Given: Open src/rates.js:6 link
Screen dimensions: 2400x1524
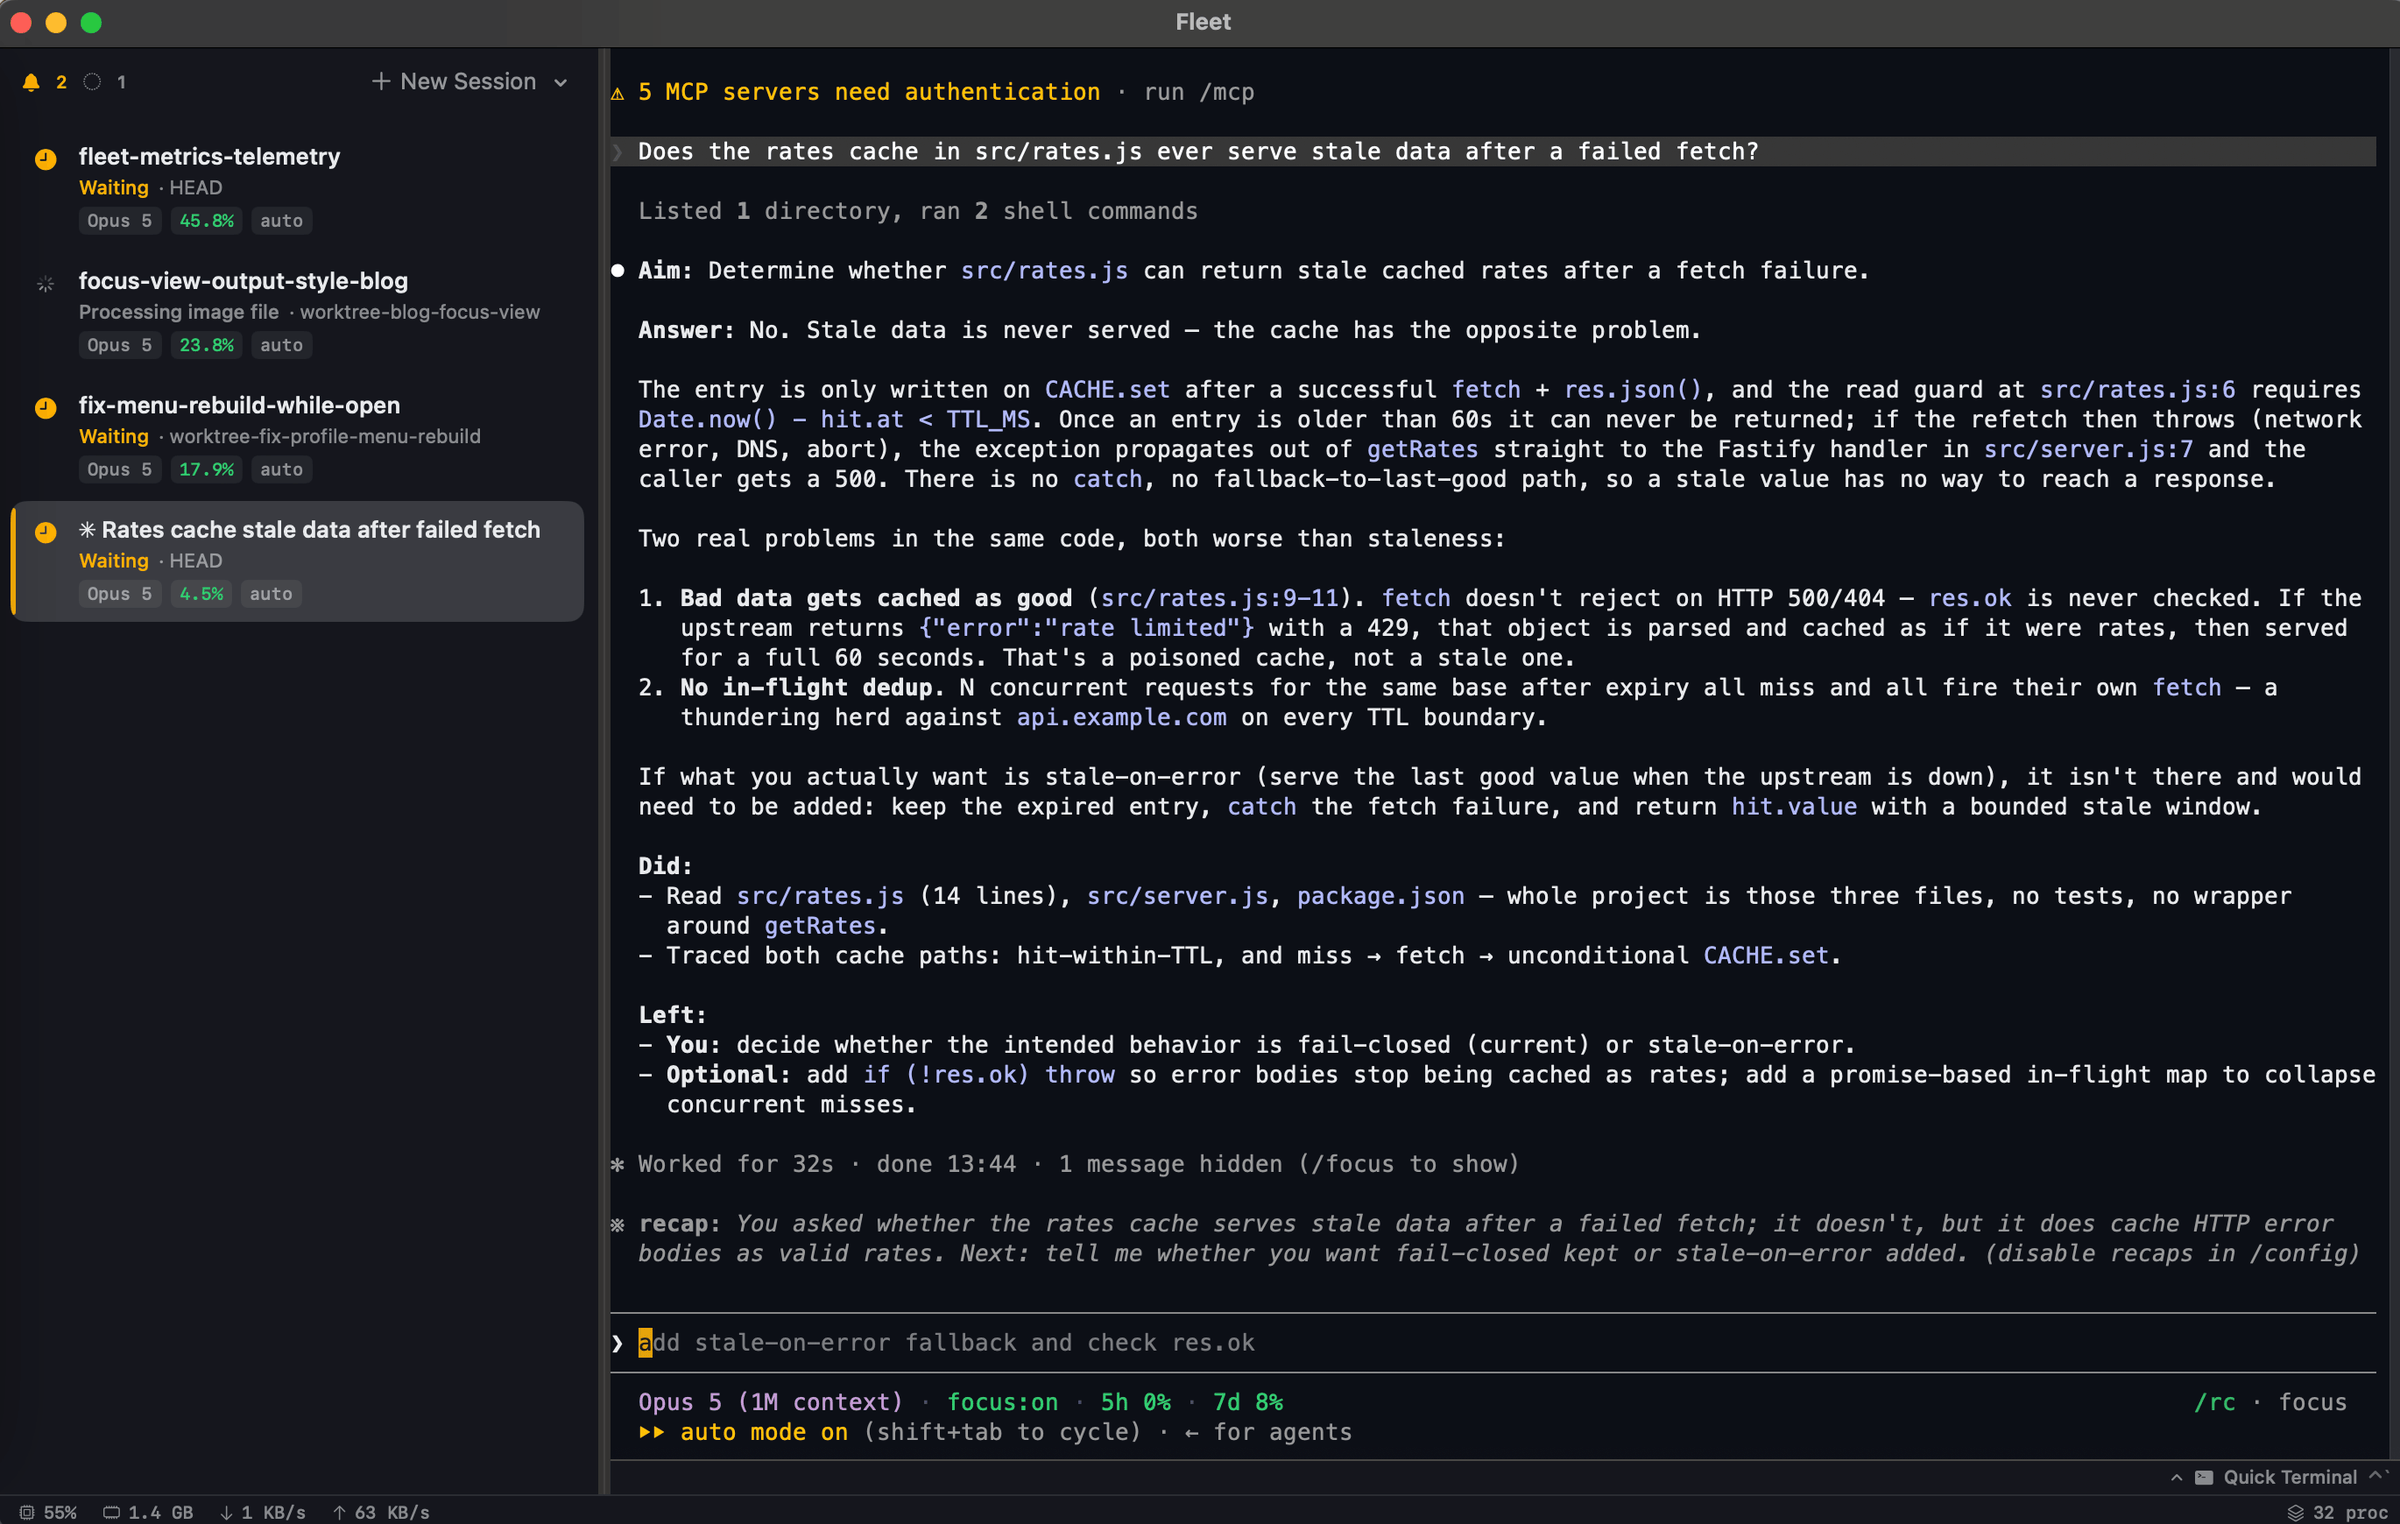Looking at the screenshot, I should point(2137,390).
